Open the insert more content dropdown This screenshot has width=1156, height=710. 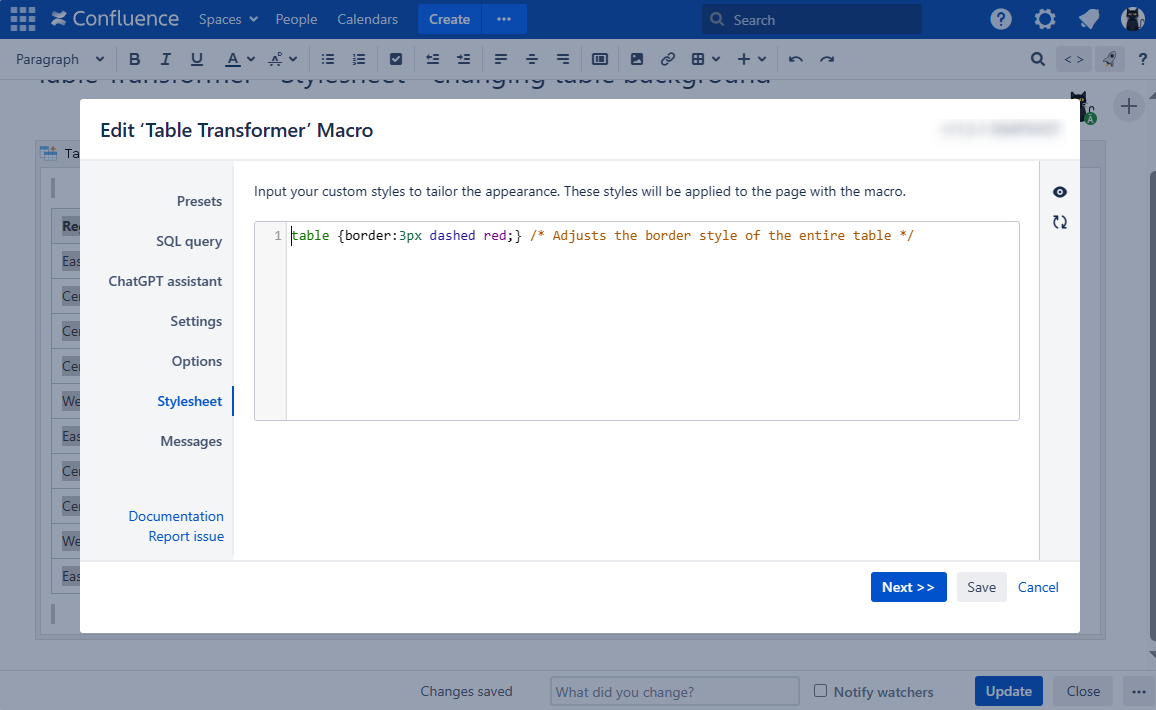[x=752, y=59]
